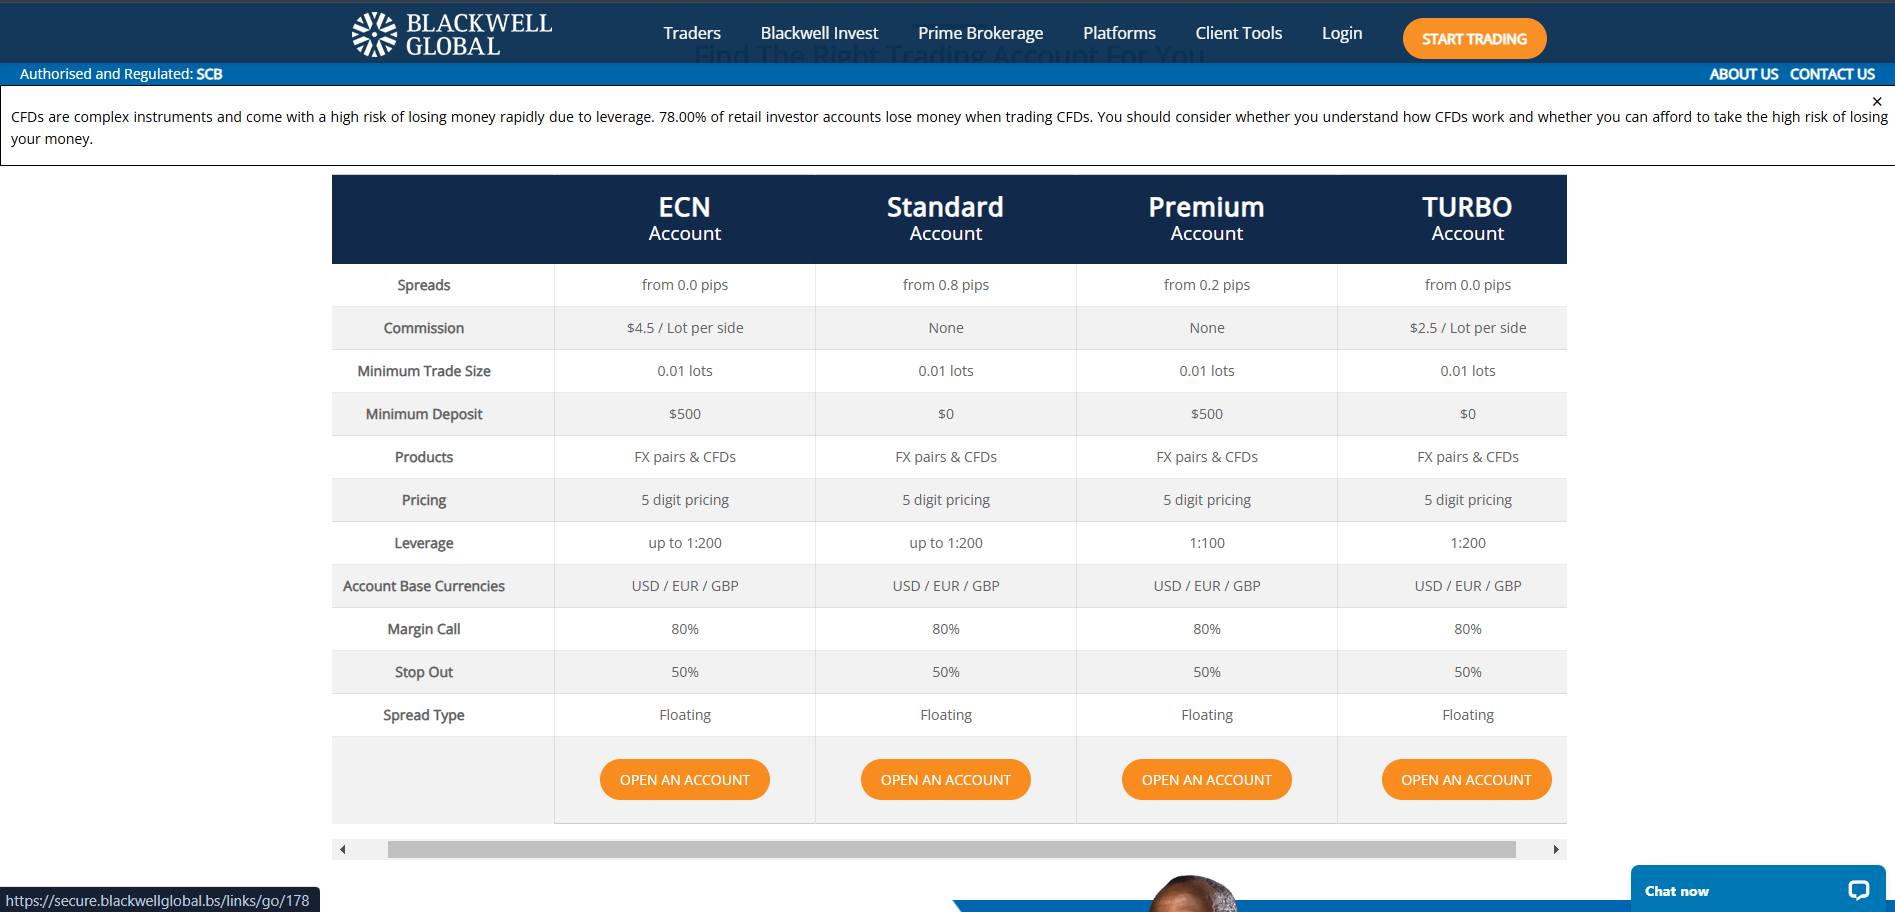
Task: Click the Blackwell Global logo
Action: point(452,34)
